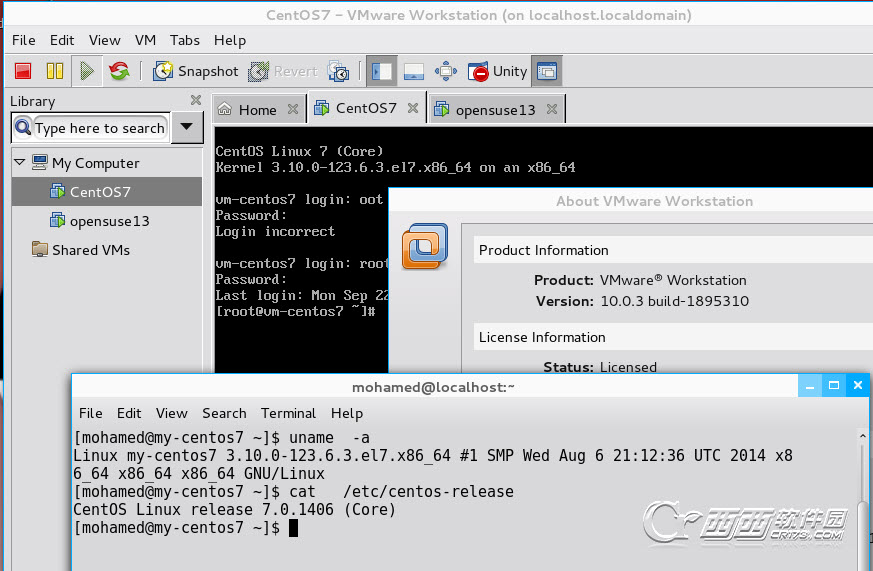
Task: Click the Library search input field
Action: pyautogui.click(x=100, y=128)
